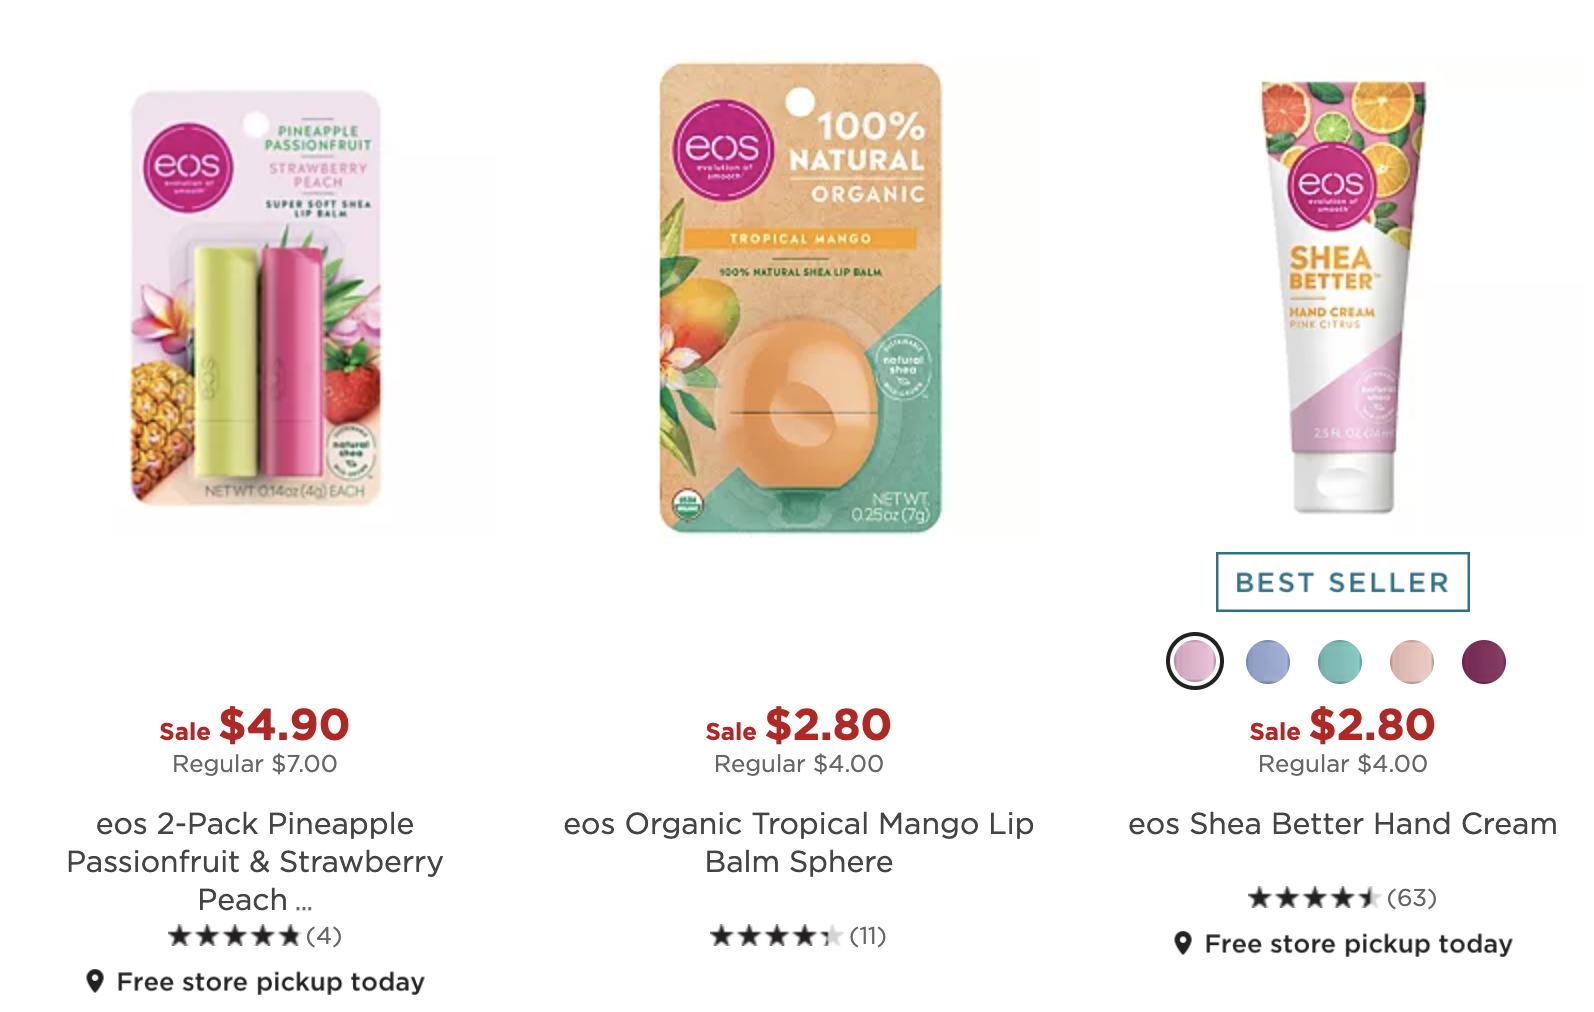
Task: Open eos Shea Better Hand Cream link
Action: 1343,824
